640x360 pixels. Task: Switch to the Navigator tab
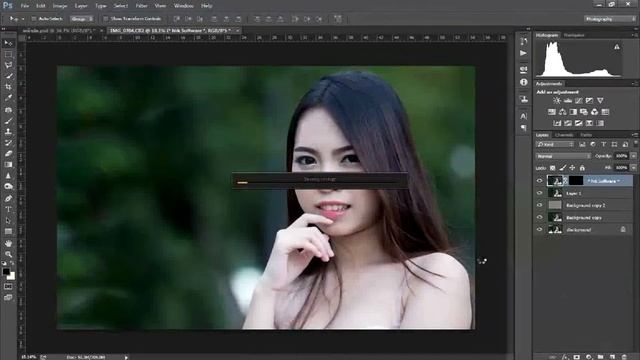click(x=574, y=35)
